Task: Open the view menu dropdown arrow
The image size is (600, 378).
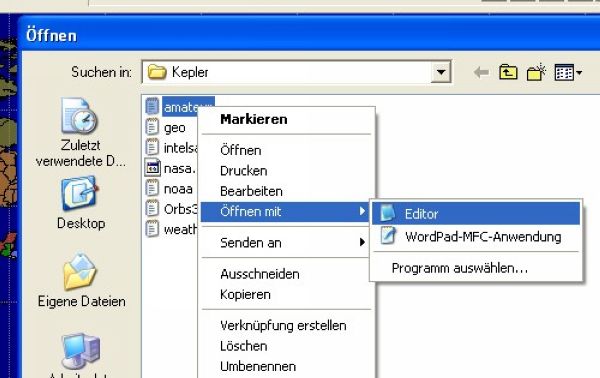Action: tap(579, 72)
